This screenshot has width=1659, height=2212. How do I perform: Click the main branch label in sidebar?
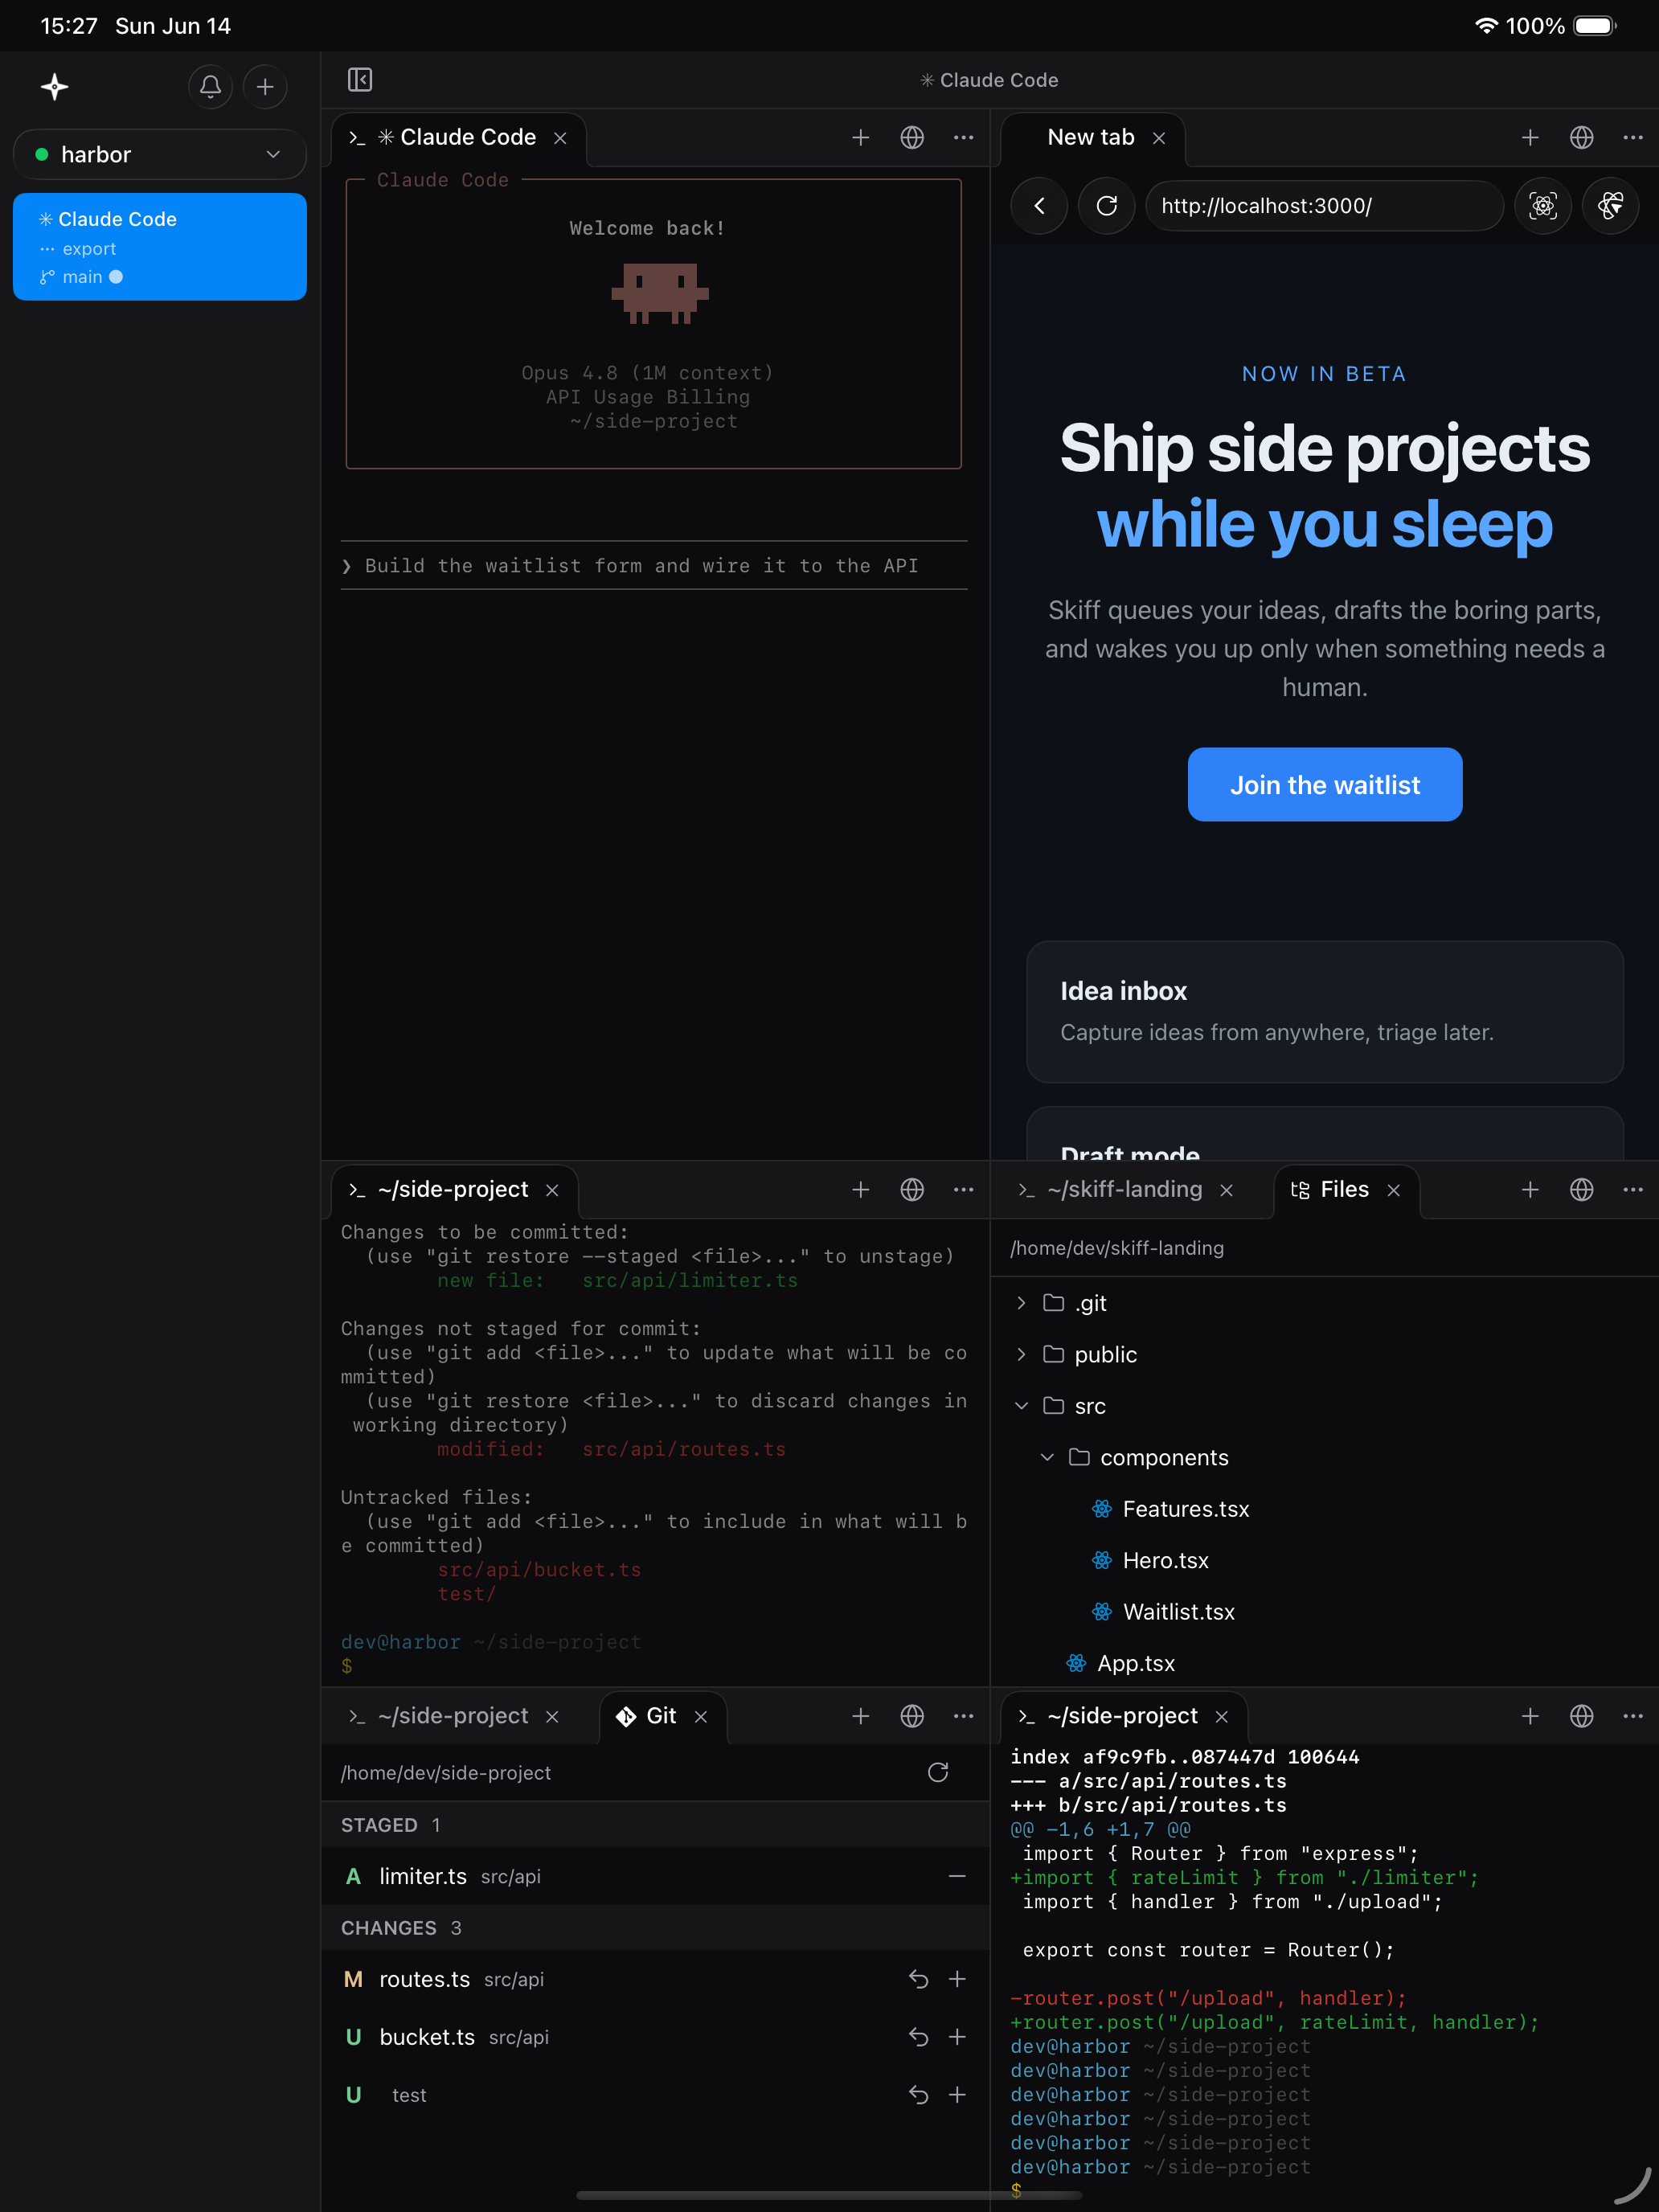pyautogui.click(x=82, y=277)
